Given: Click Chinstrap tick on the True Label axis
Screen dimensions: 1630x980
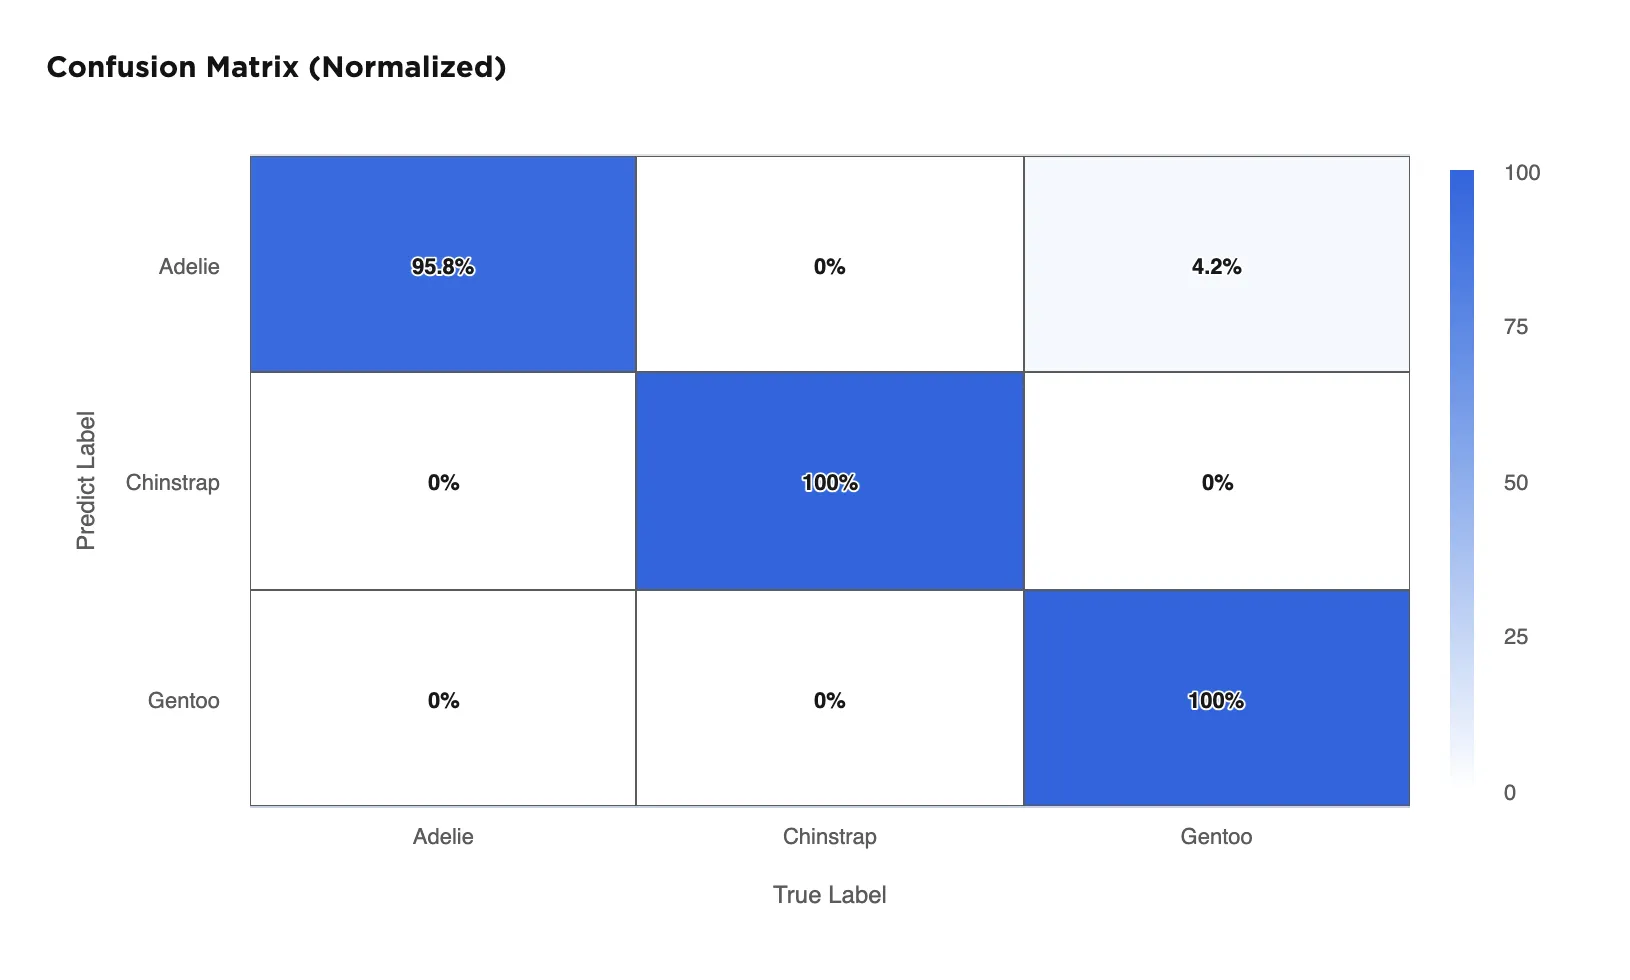Looking at the screenshot, I should 829,837.
